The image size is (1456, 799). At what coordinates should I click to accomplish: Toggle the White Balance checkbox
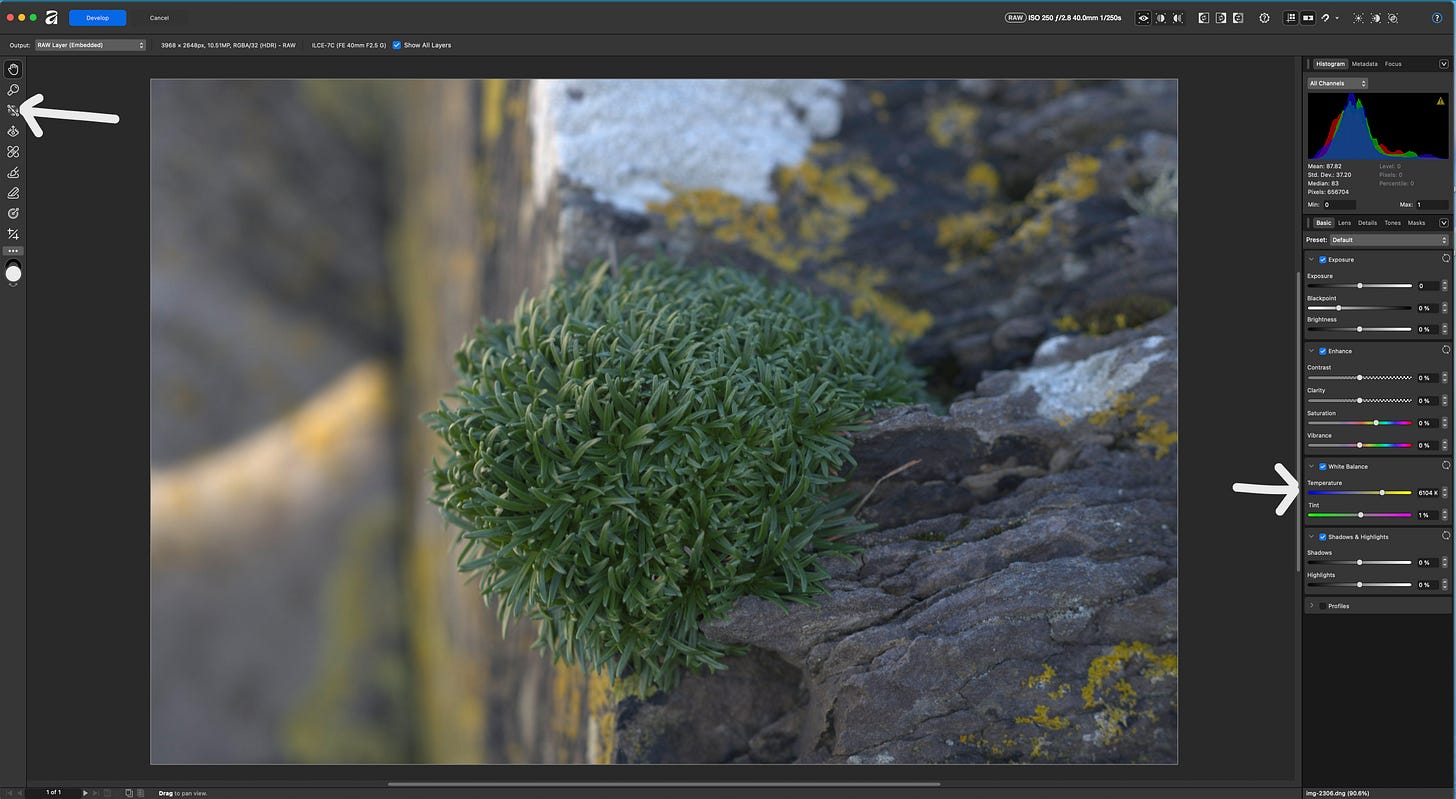pos(1322,467)
